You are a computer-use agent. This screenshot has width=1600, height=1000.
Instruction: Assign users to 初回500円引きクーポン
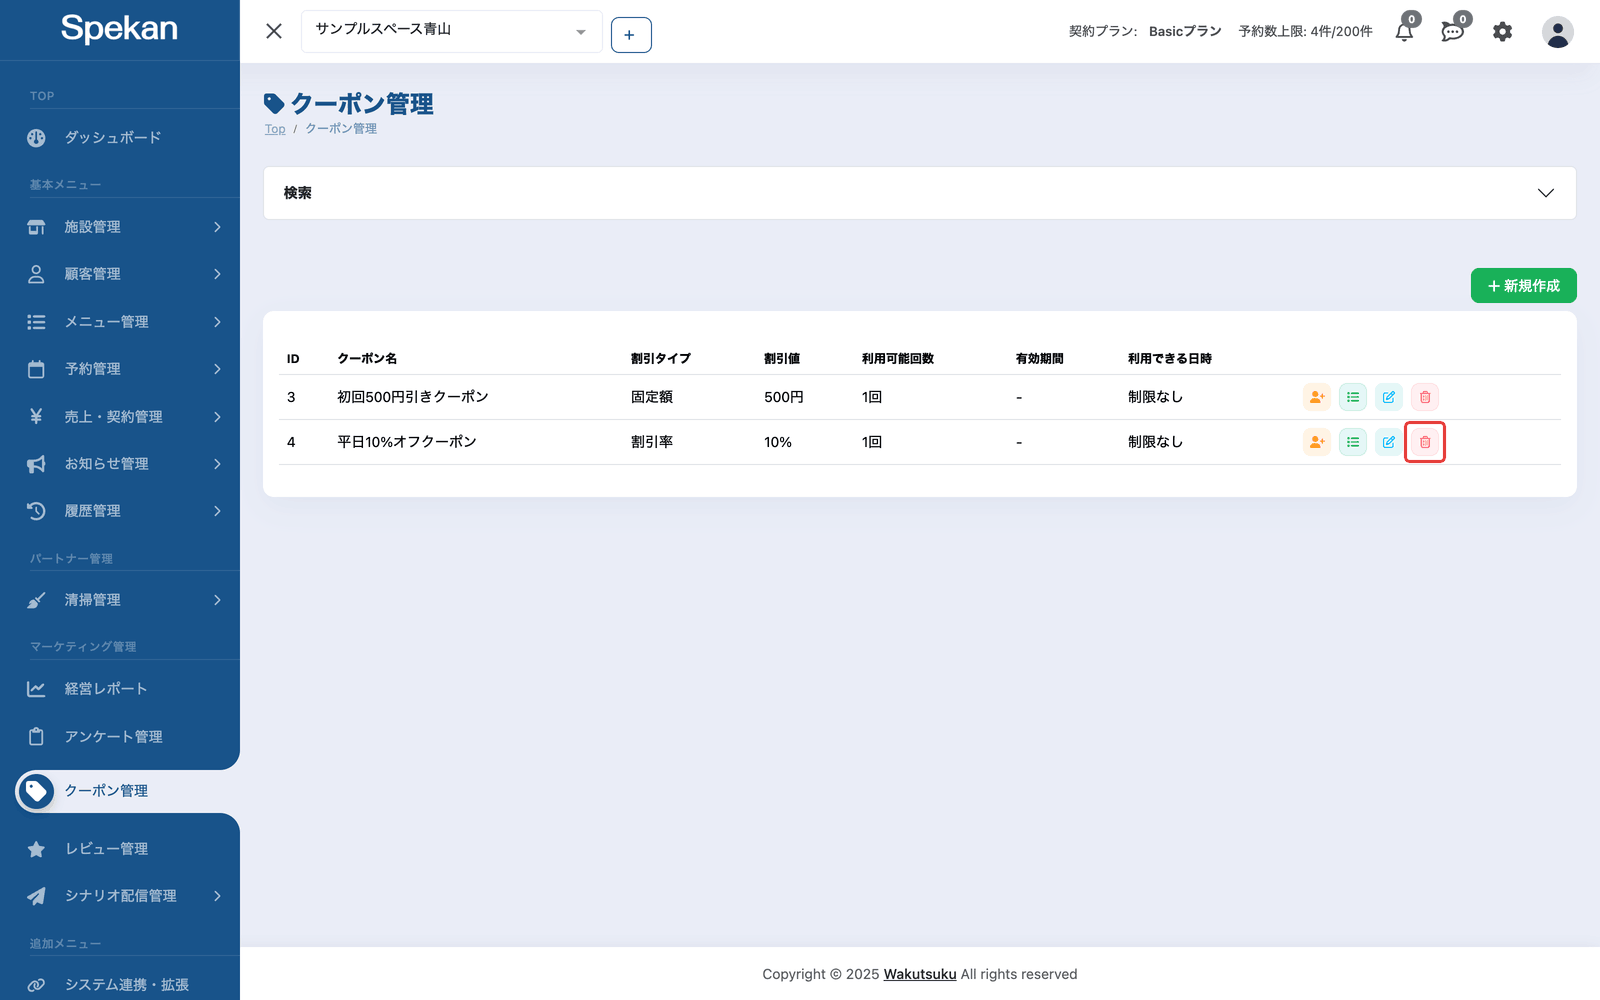[x=1317, y=397]
